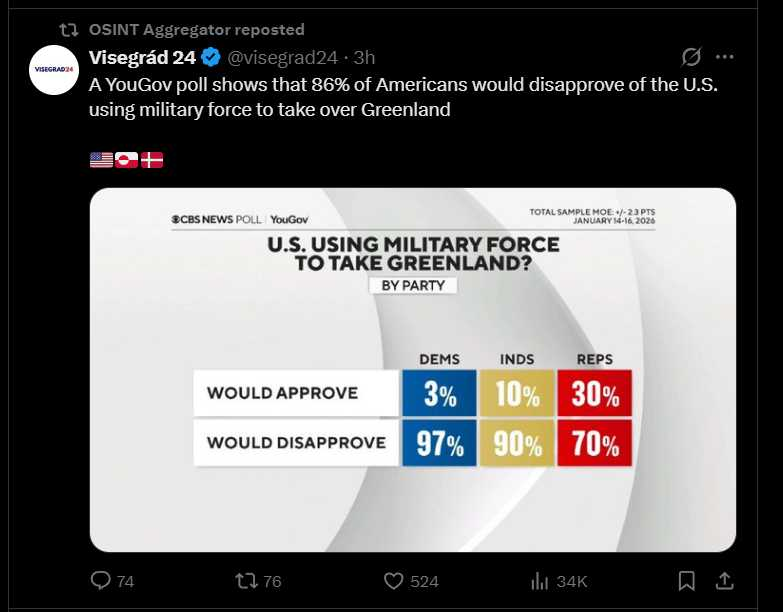This screenshot has height=612, width=783.
Task: Click the blue DEMS 97% cell
Action: (438, 443)
